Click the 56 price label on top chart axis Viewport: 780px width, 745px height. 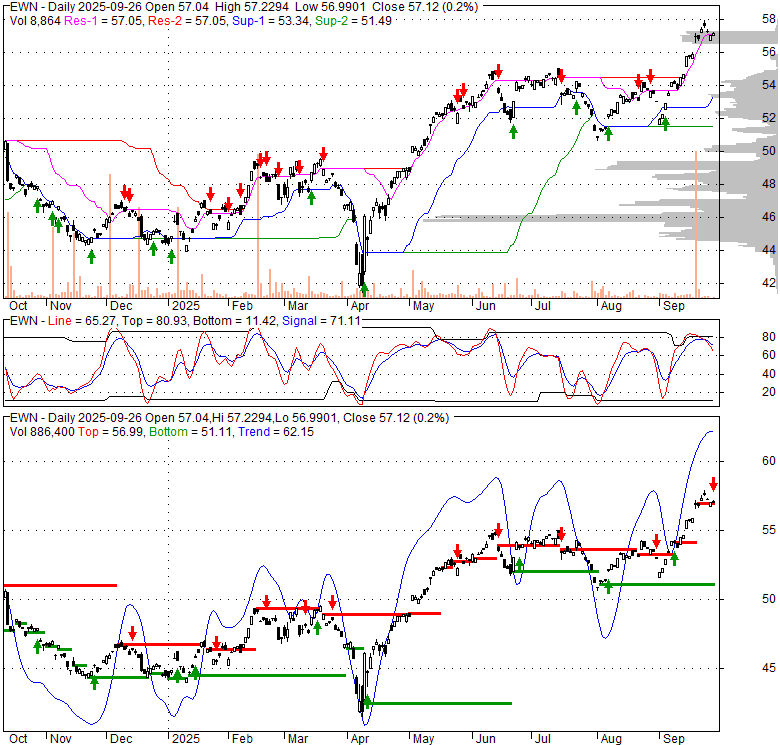pos(769,52)
